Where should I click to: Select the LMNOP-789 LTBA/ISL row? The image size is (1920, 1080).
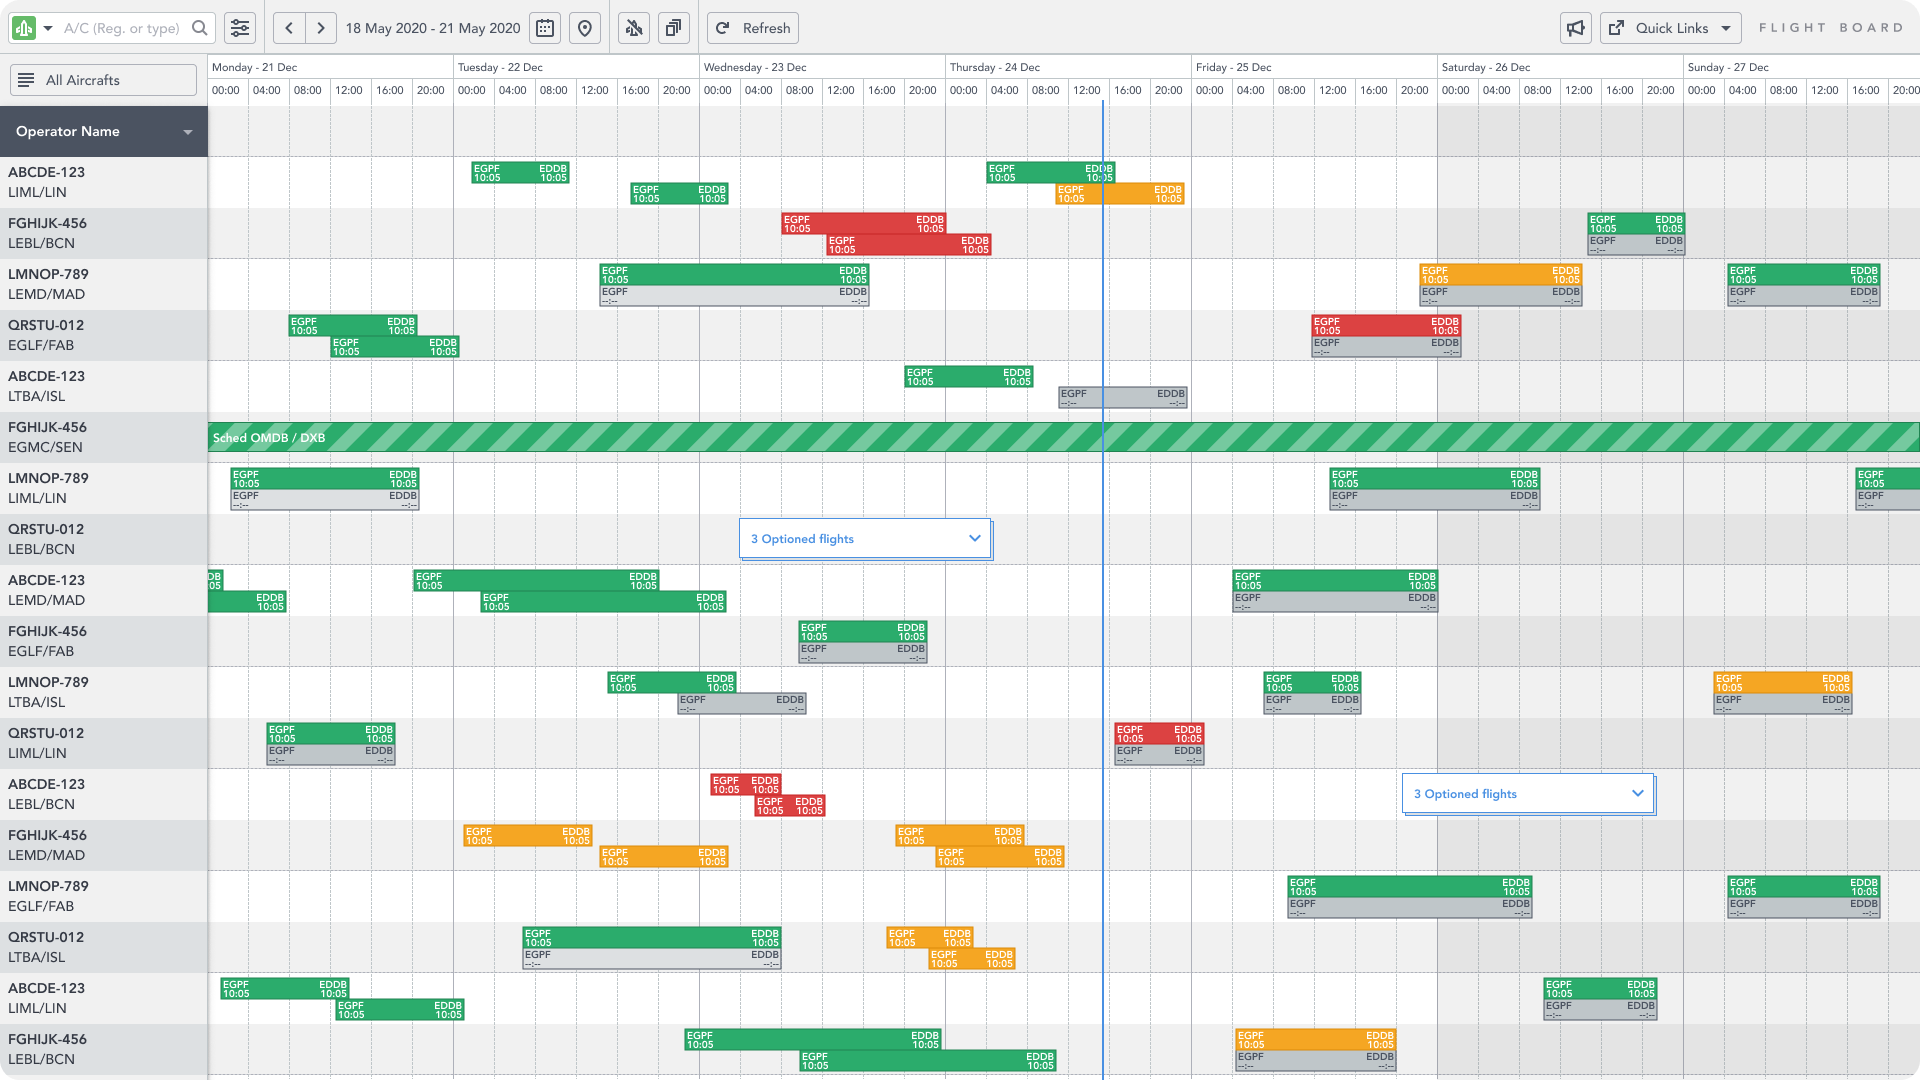(104, 692)
